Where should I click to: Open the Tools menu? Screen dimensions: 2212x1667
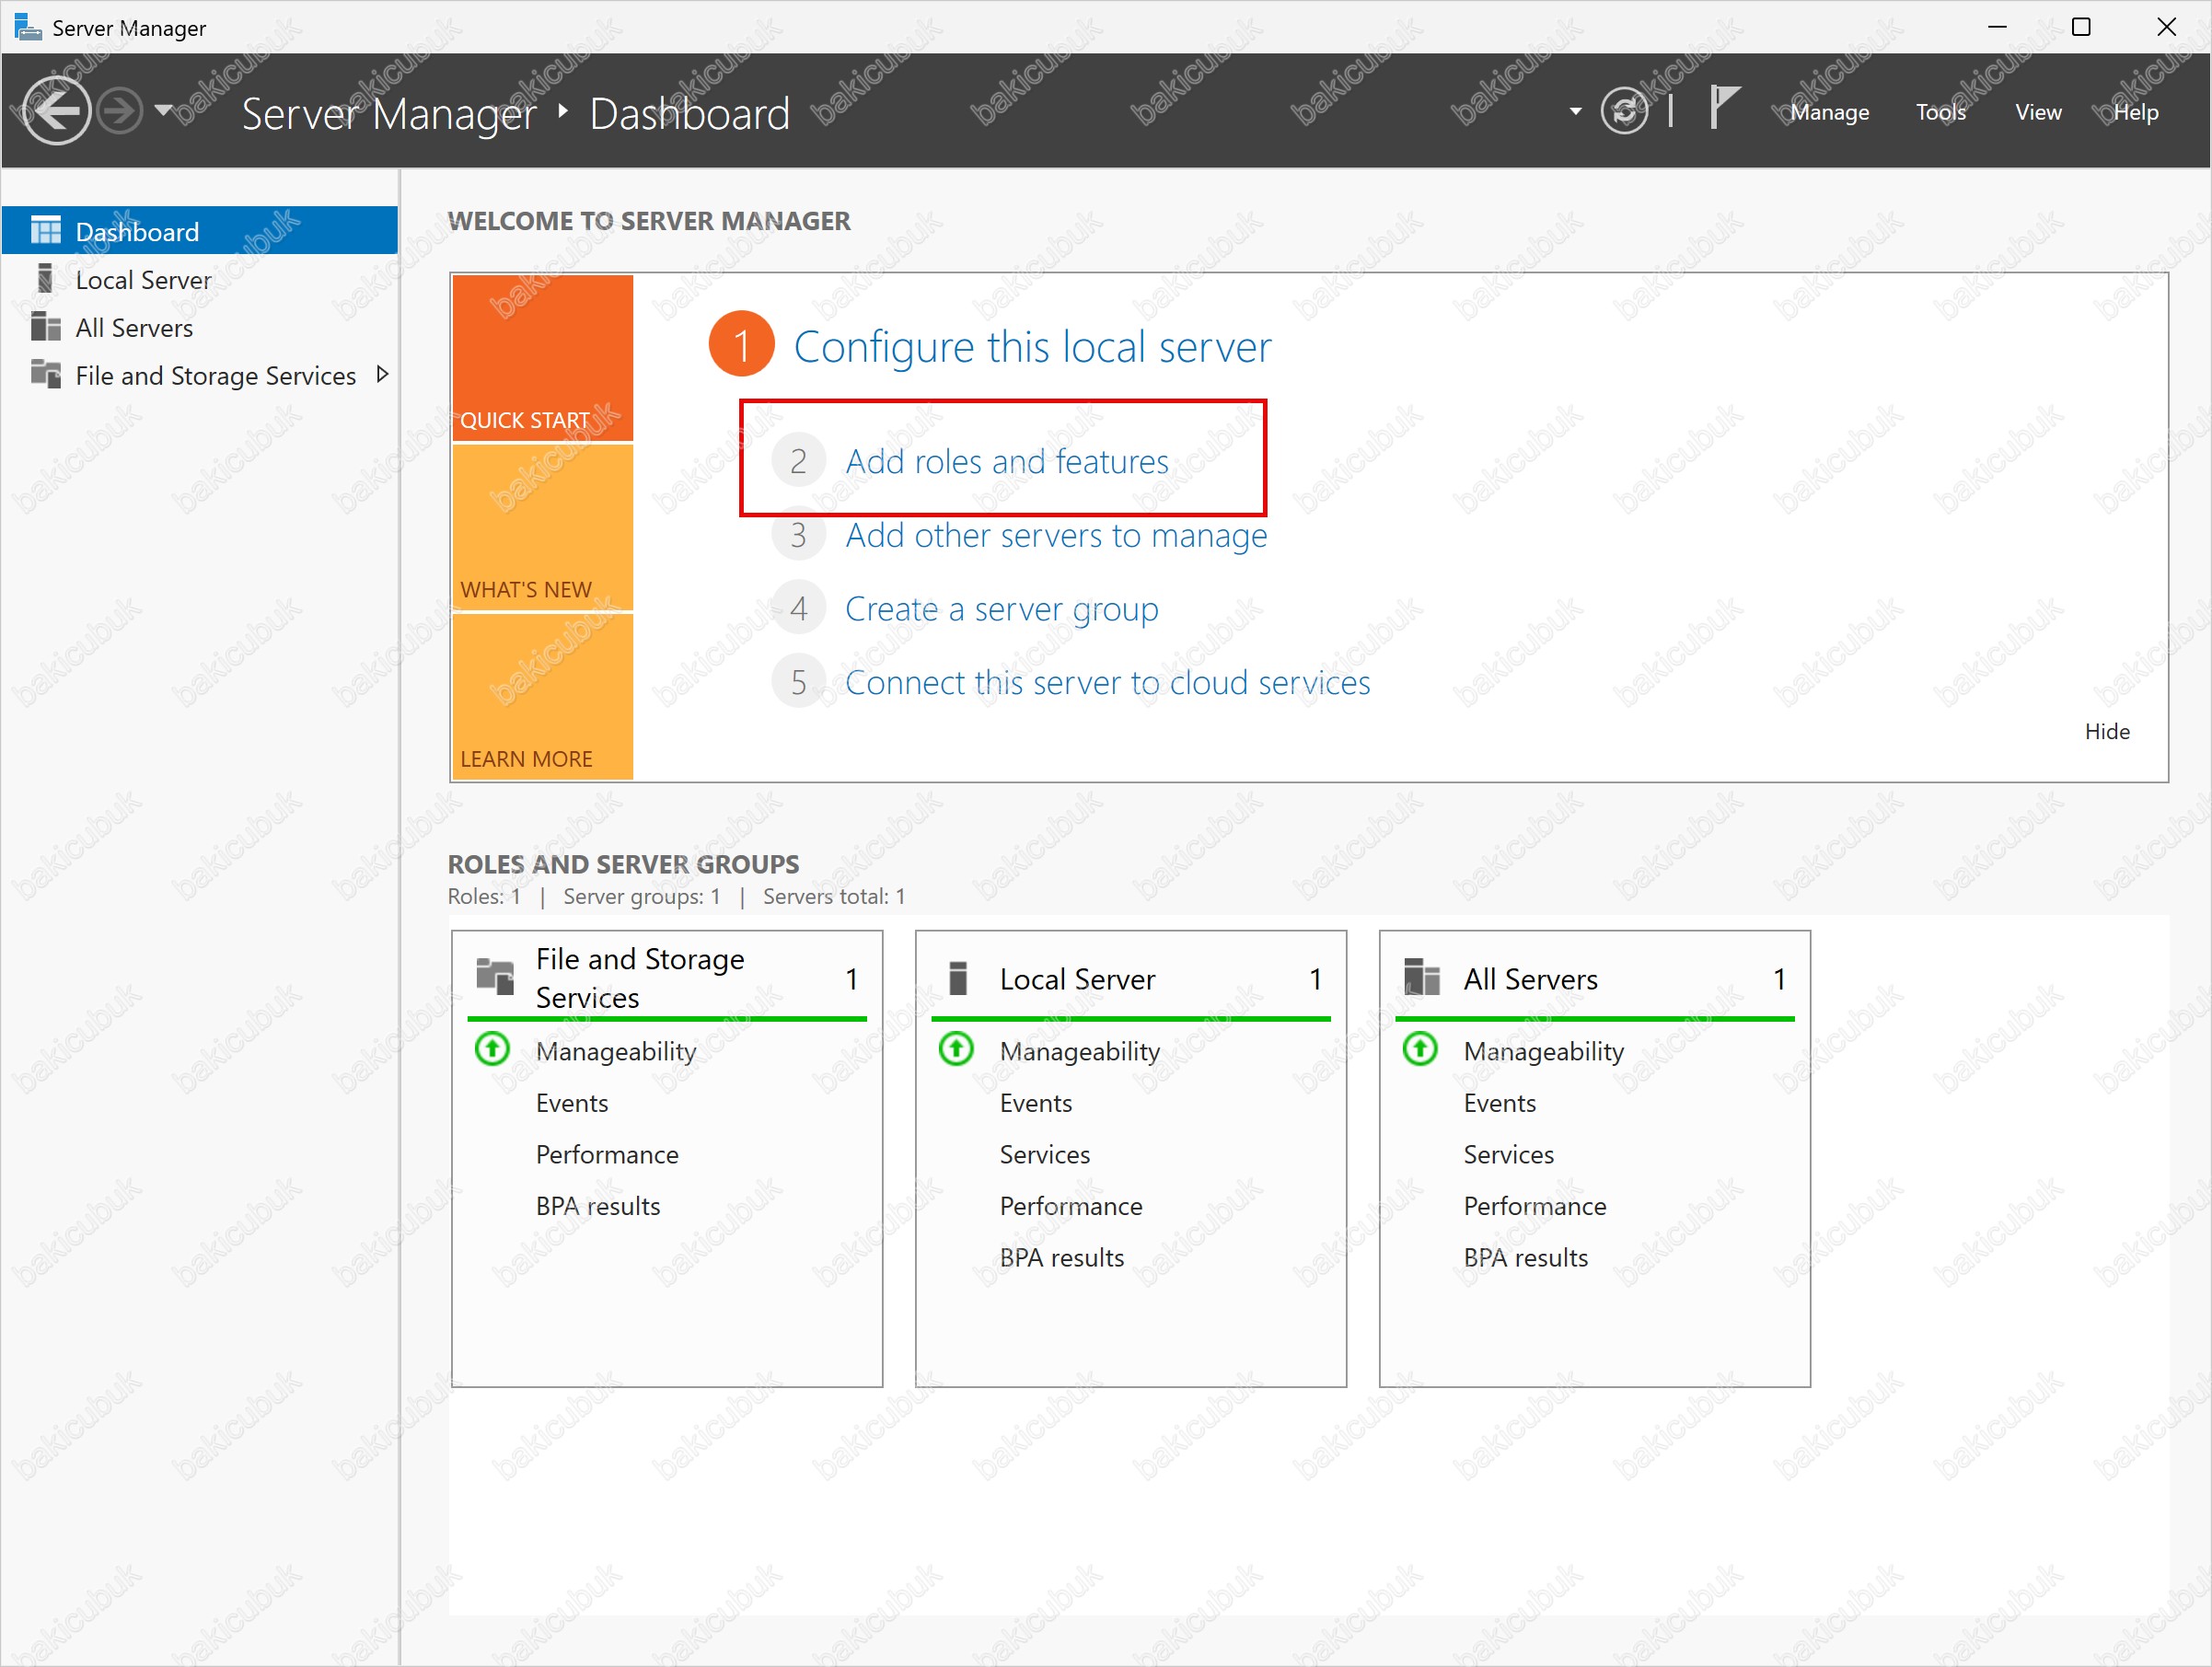pyautogui.click(x=1940, y=112)
